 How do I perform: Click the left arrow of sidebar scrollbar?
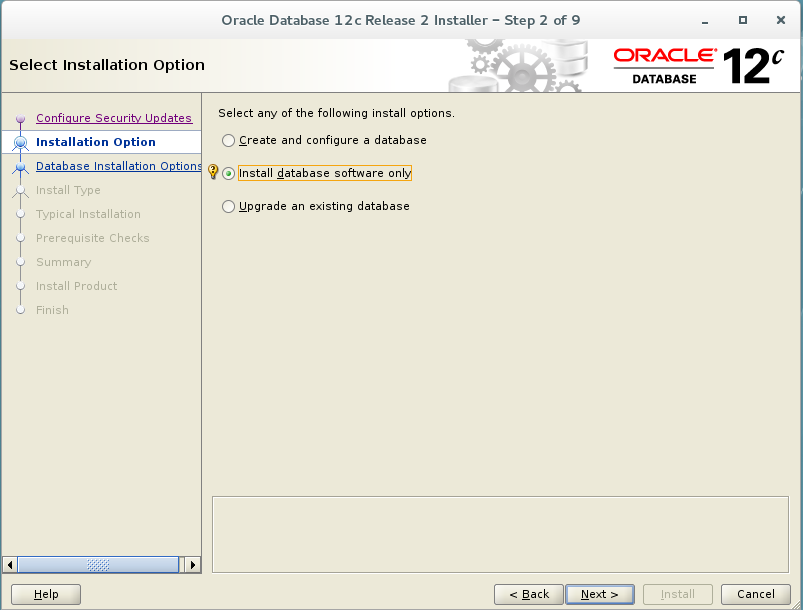(10, 565)
